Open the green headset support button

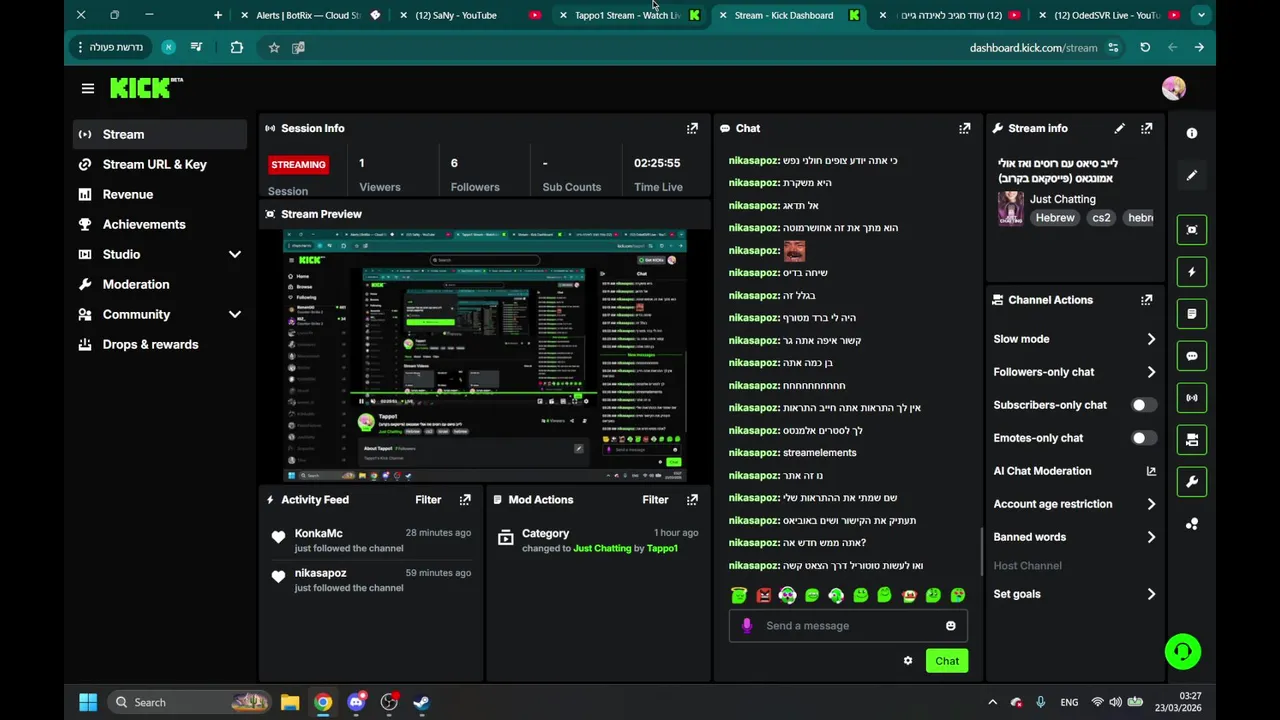1183,652
